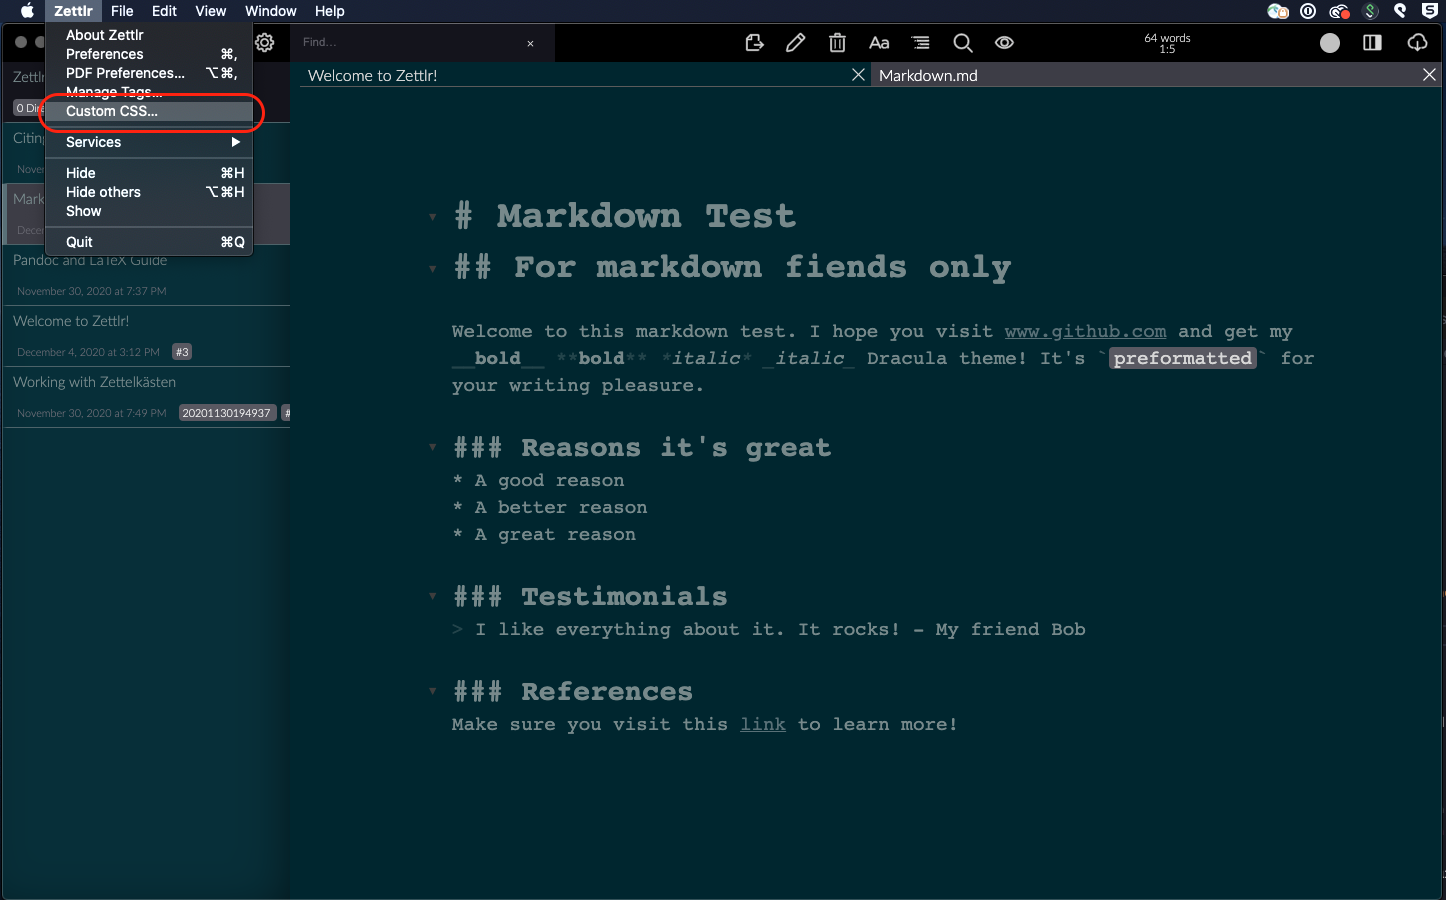1446x900 pixels.
Task: Click the 1Password menu bar icon
Action: 1308,11
